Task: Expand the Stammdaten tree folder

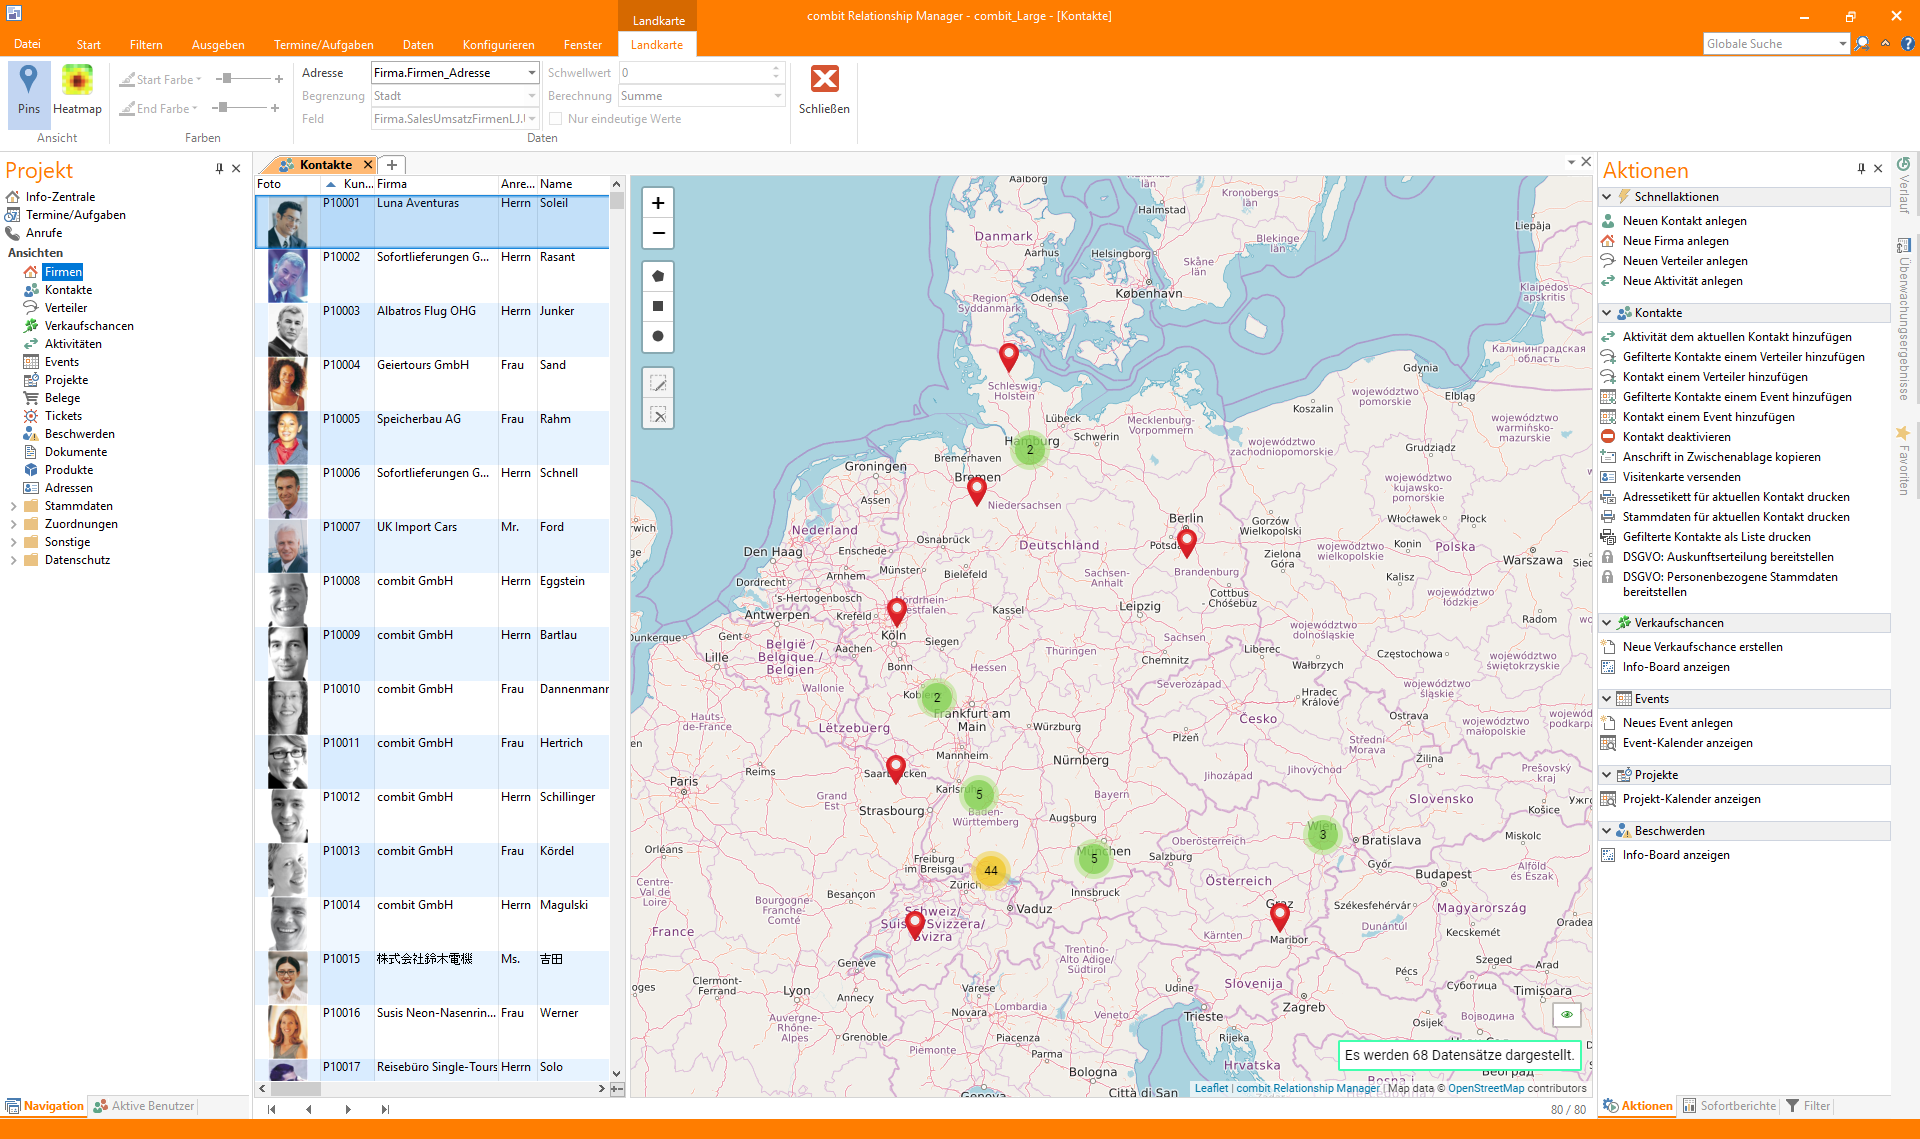Action: tap(13, 506)
